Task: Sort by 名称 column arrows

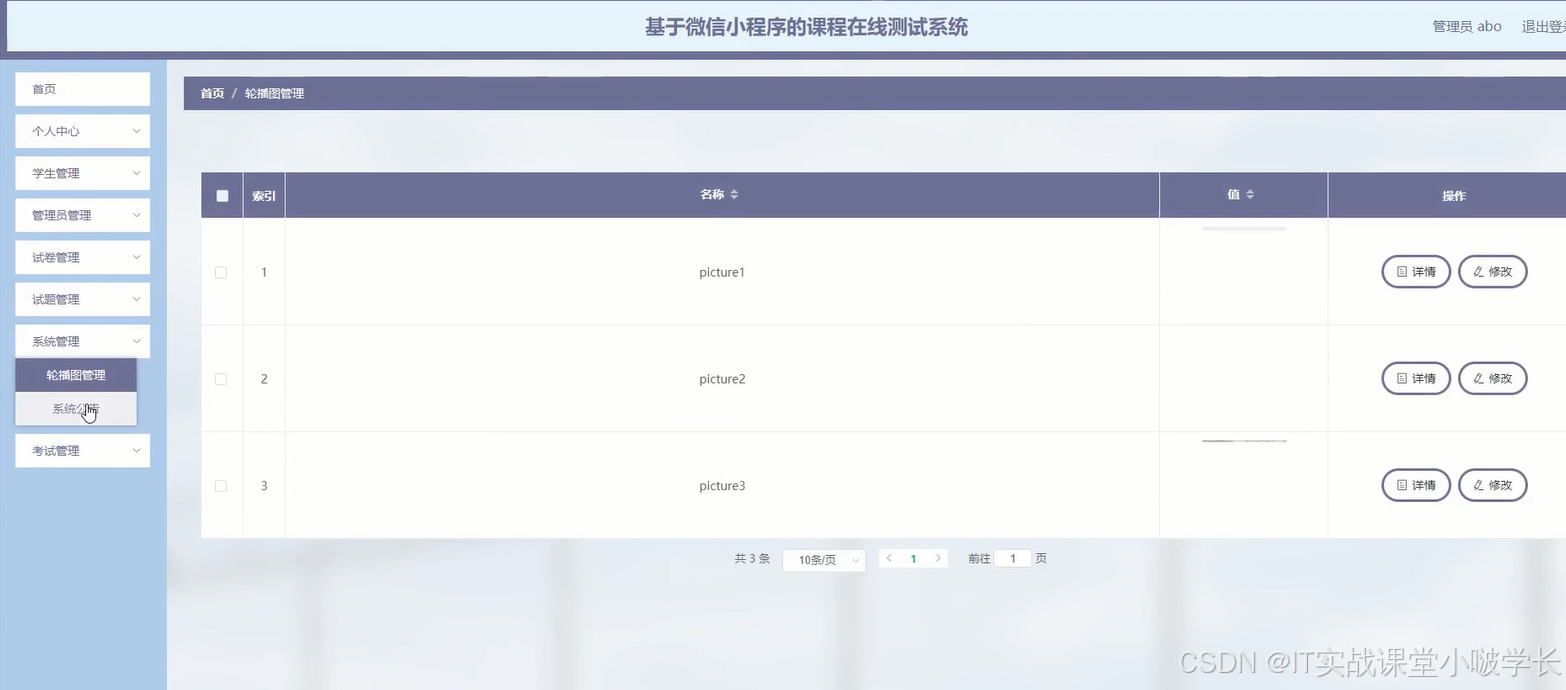Action: pos(734,195)
